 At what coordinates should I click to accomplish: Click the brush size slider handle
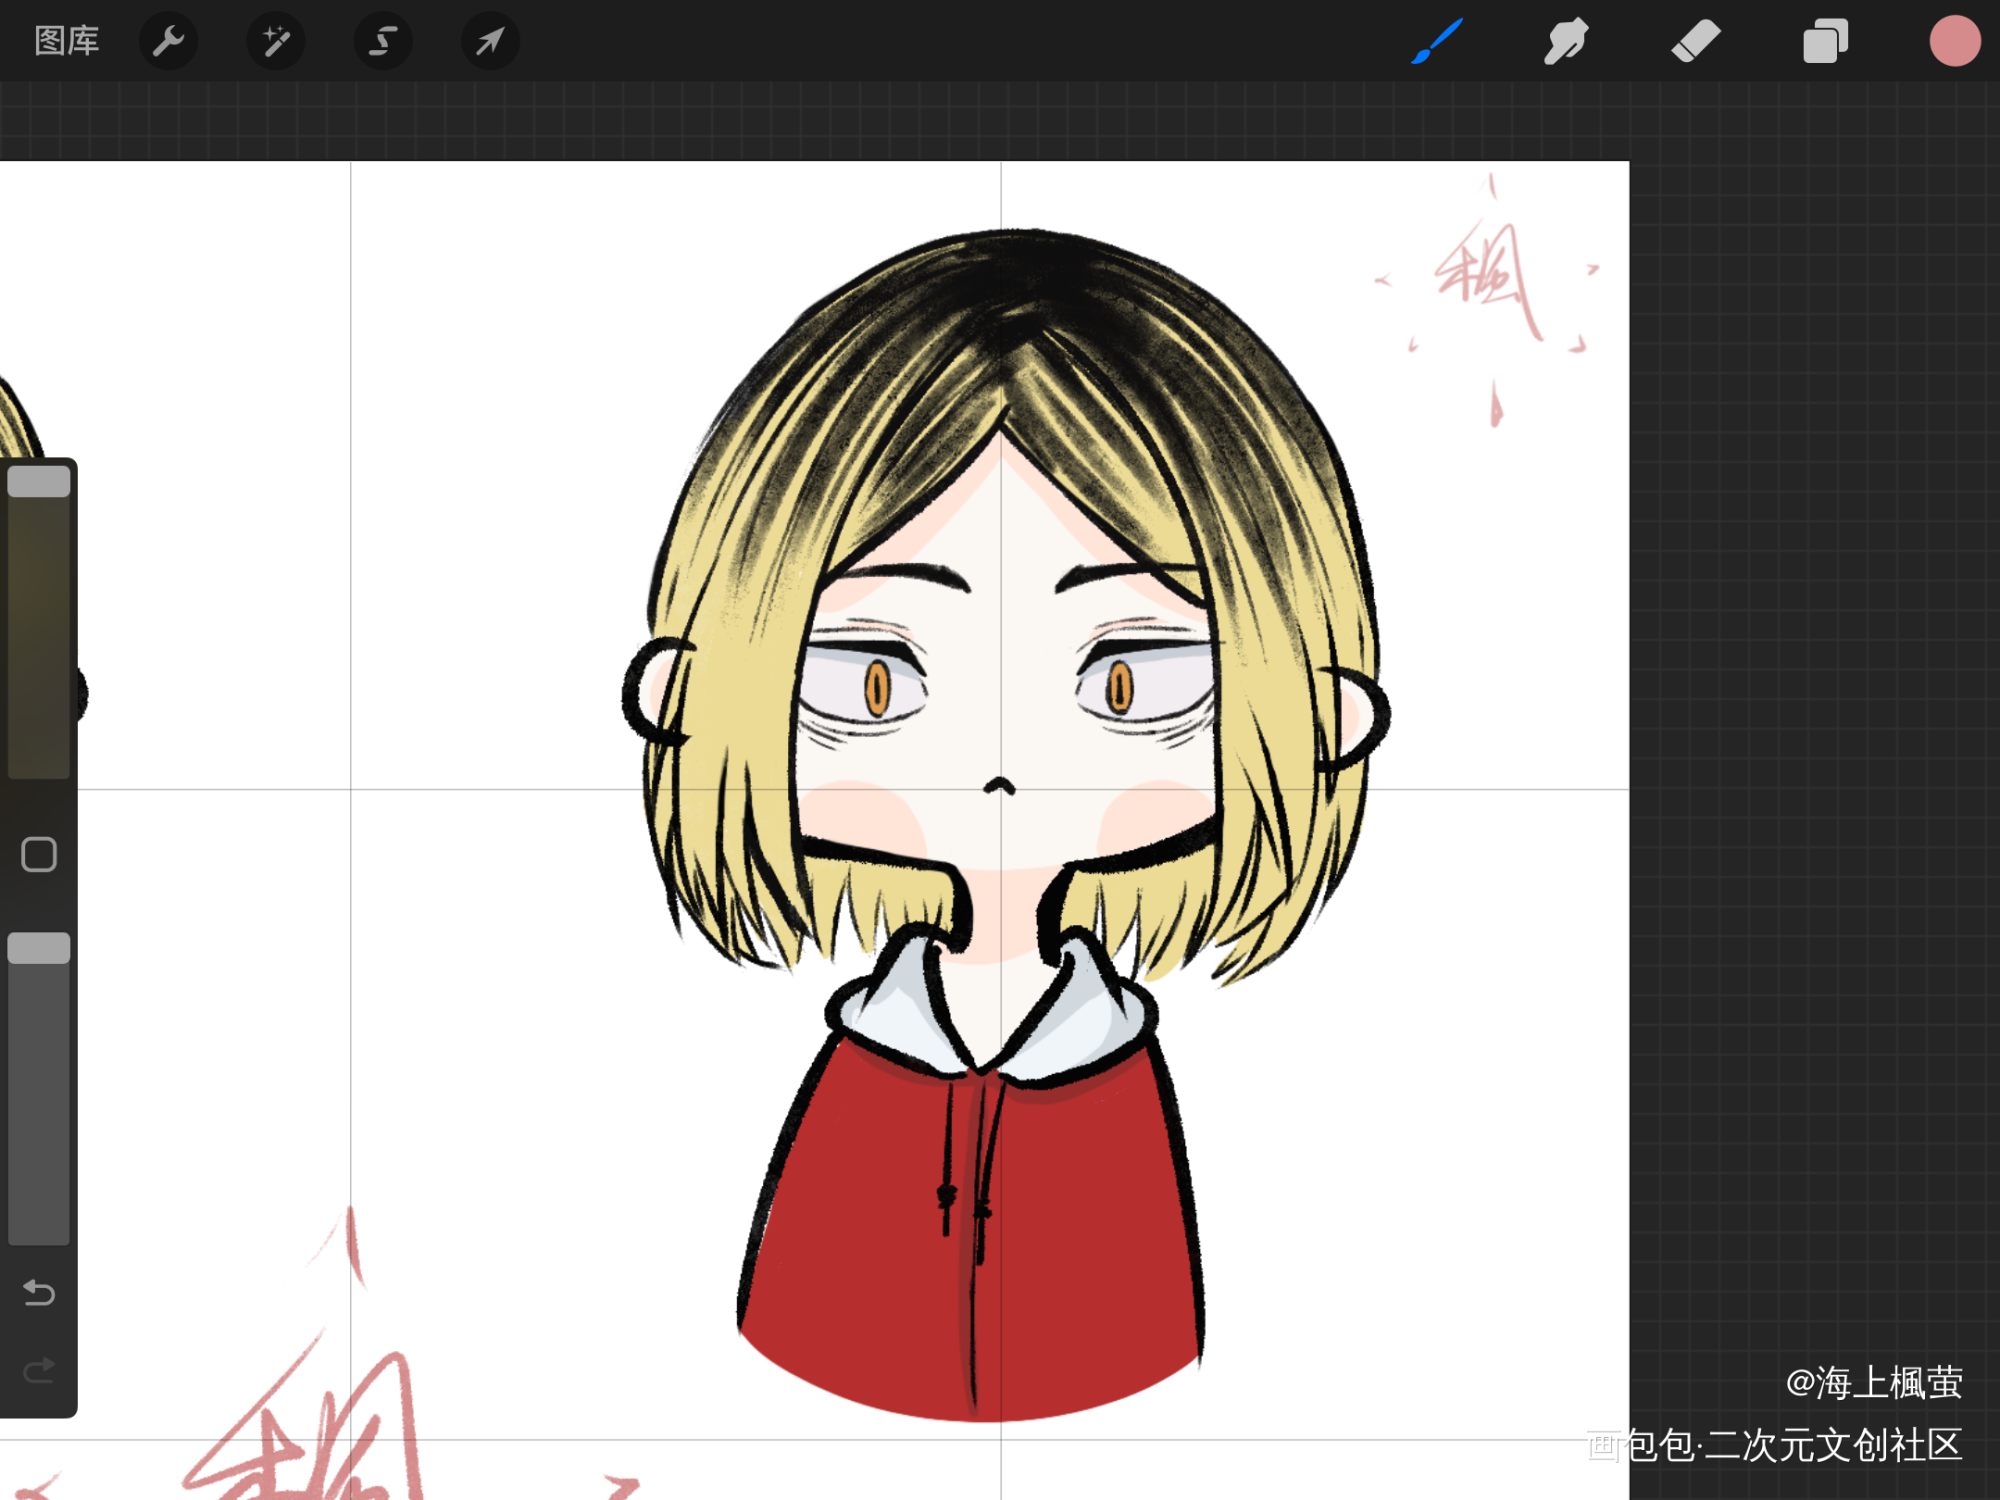click(39, 482)
